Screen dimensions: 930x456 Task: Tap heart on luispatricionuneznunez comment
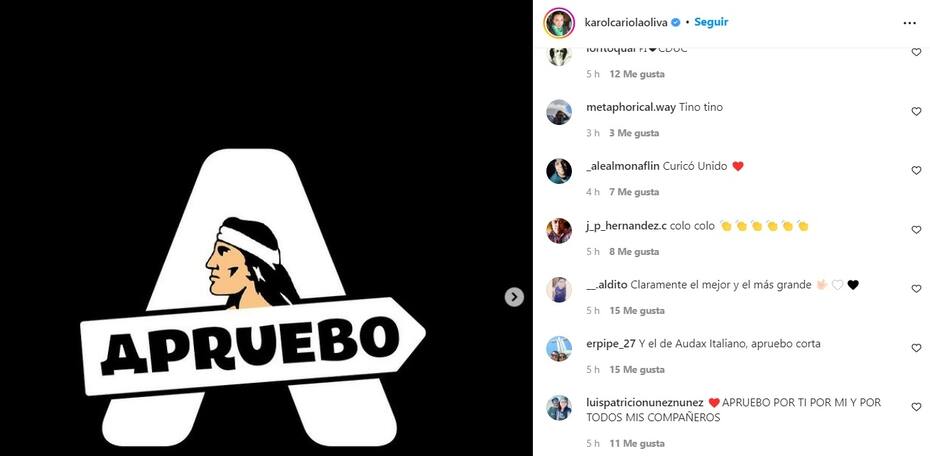coord(916,407)
